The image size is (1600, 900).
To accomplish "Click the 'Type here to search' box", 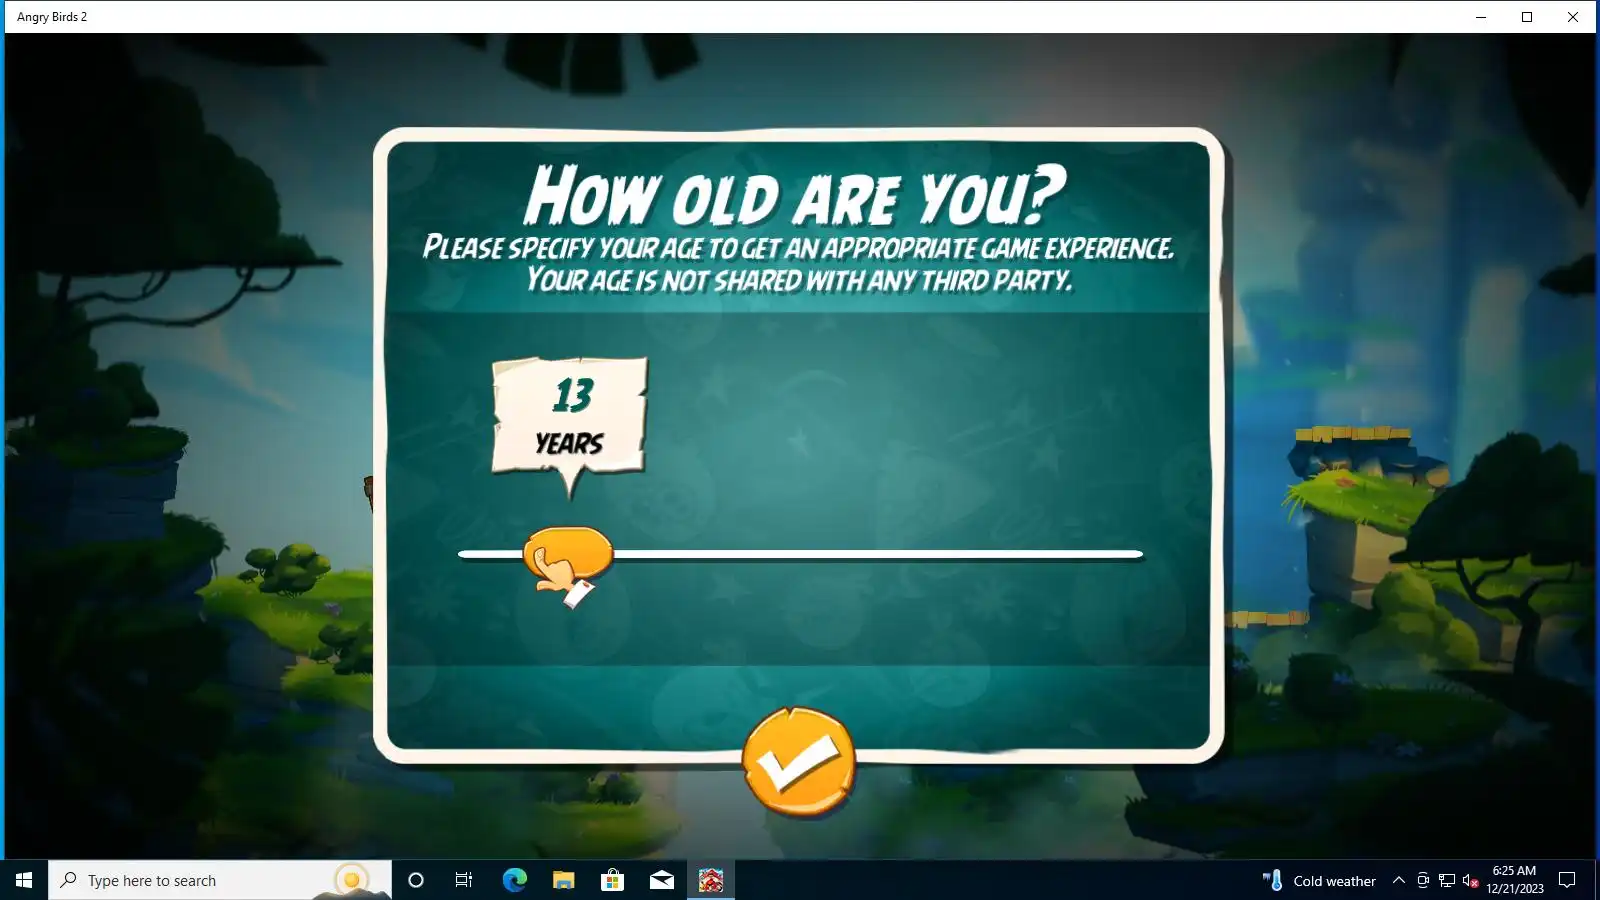I will 219,880.
